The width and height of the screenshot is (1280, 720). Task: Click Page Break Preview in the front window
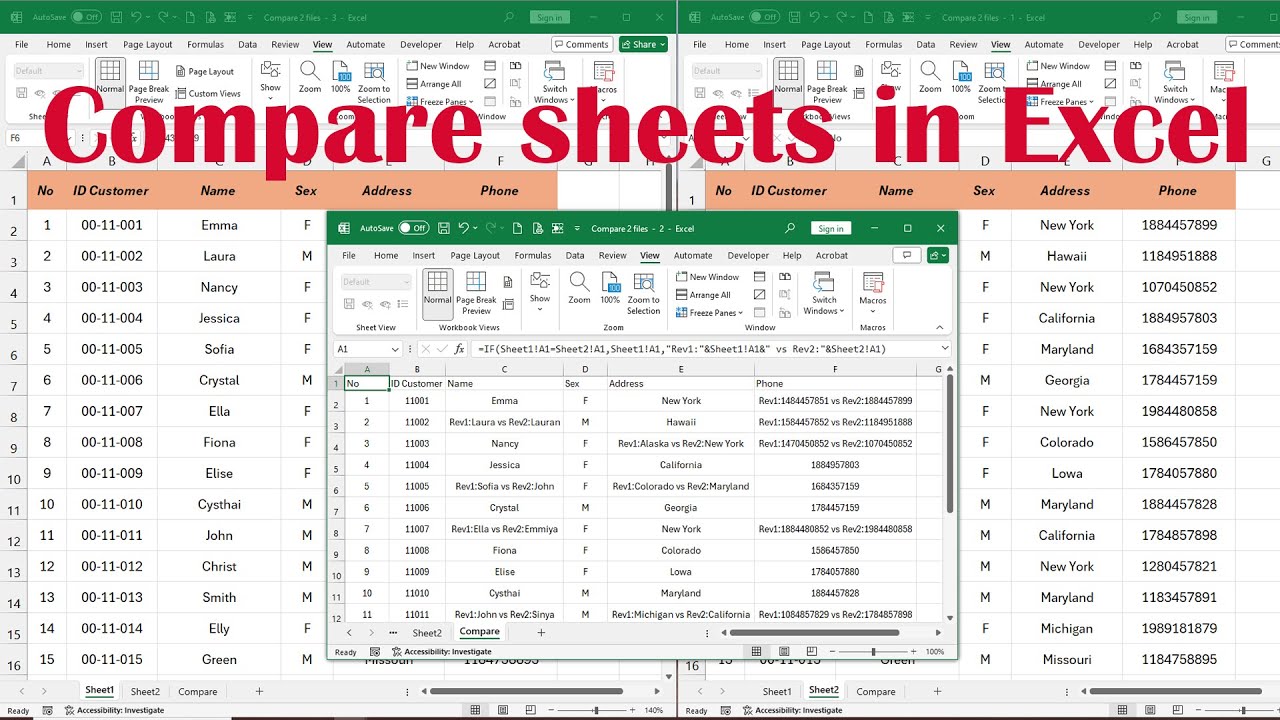(476, 292)
